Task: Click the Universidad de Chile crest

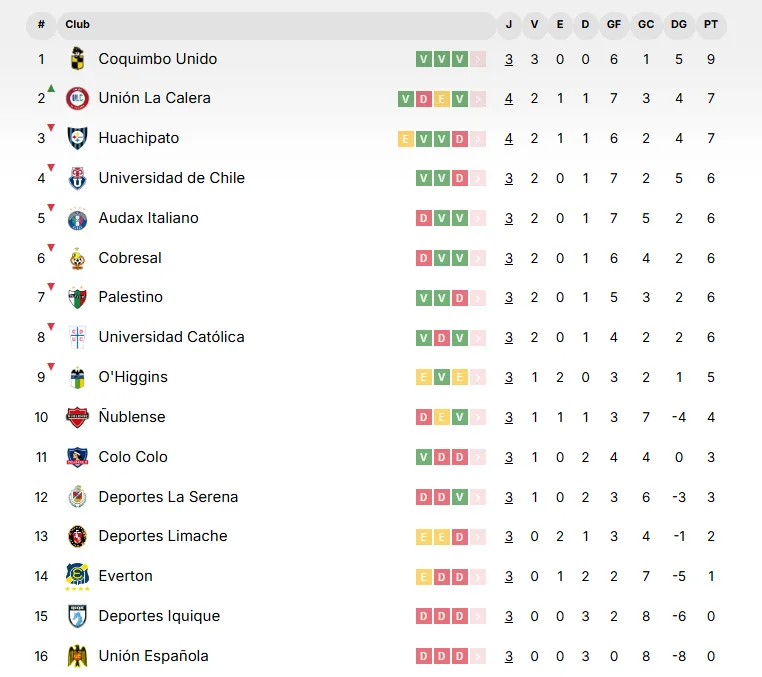Action: tap(77, 178)
